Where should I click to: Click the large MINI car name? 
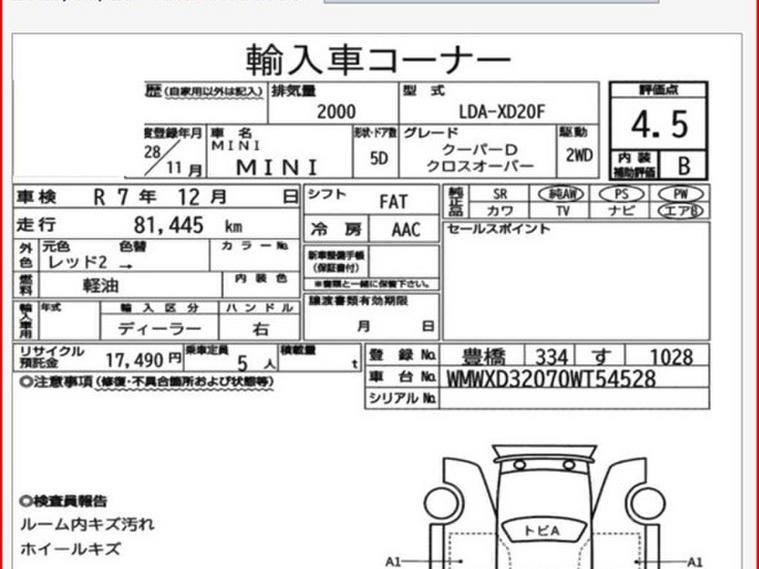point(276,168)
